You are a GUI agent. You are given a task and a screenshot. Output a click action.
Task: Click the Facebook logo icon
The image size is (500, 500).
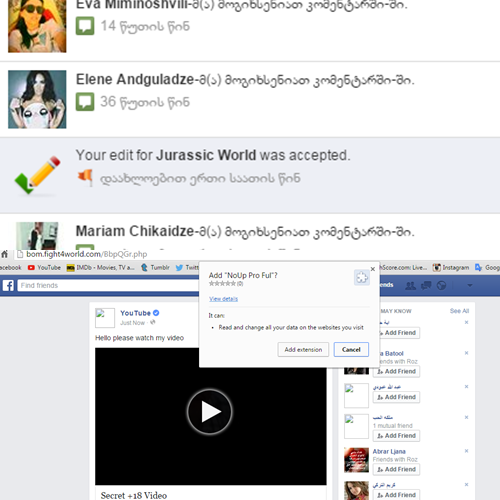pyautogui.click(x=8, y=285)
